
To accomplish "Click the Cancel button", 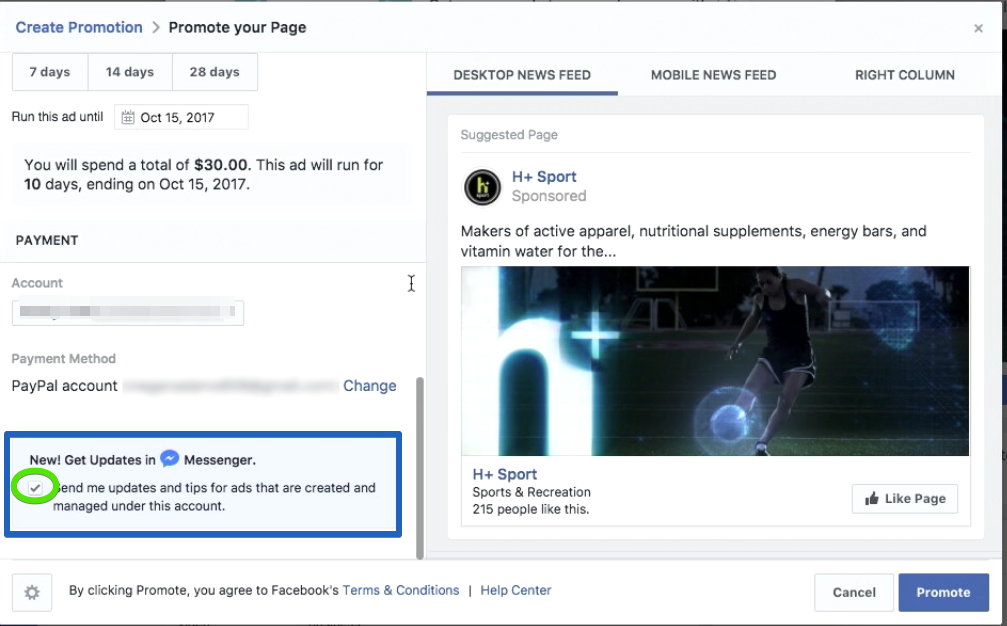I will (x=854, y=592).
